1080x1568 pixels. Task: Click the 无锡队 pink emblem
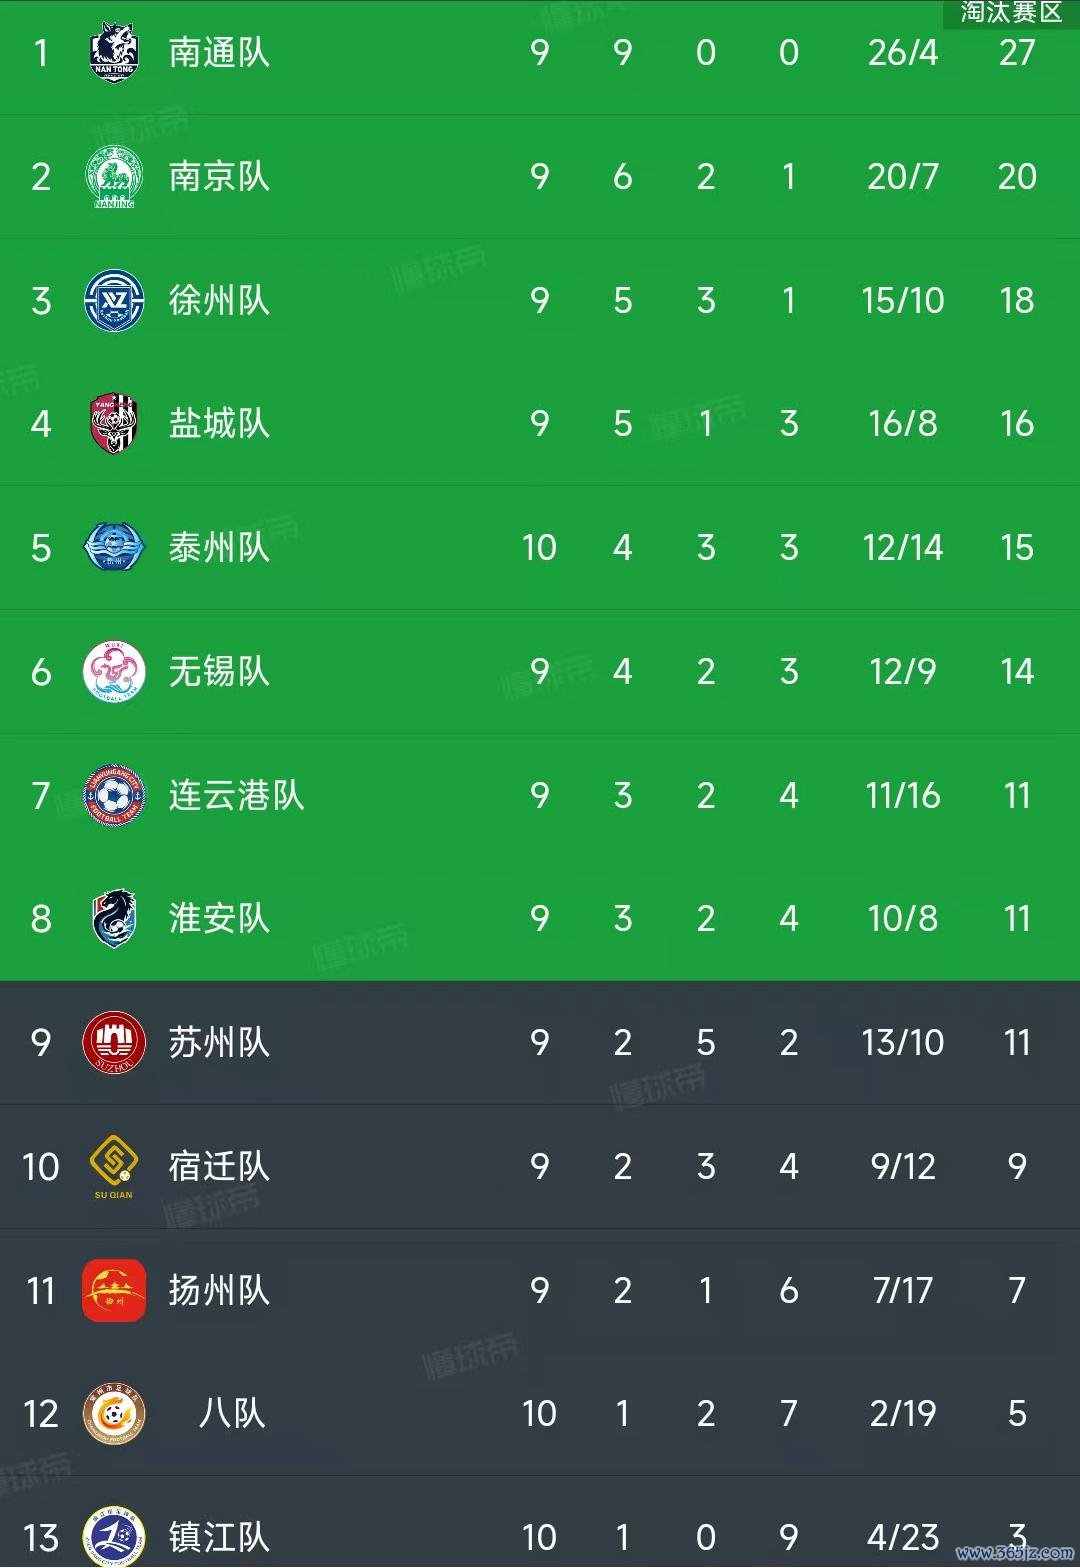pos(114,671)
